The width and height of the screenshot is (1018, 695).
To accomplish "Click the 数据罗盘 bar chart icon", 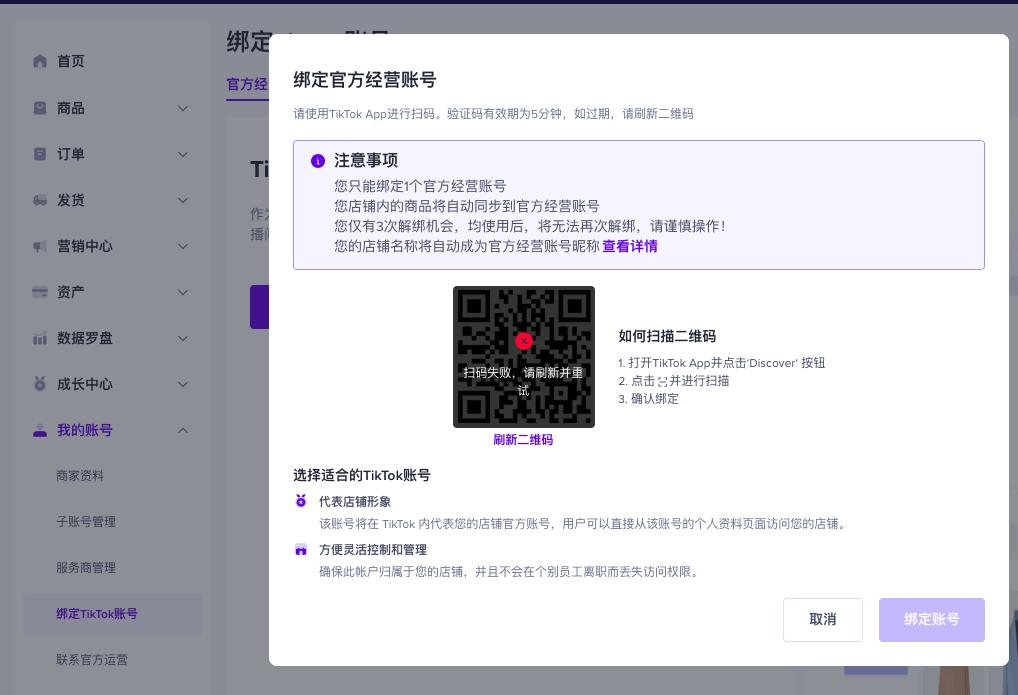I will point(40,338).
